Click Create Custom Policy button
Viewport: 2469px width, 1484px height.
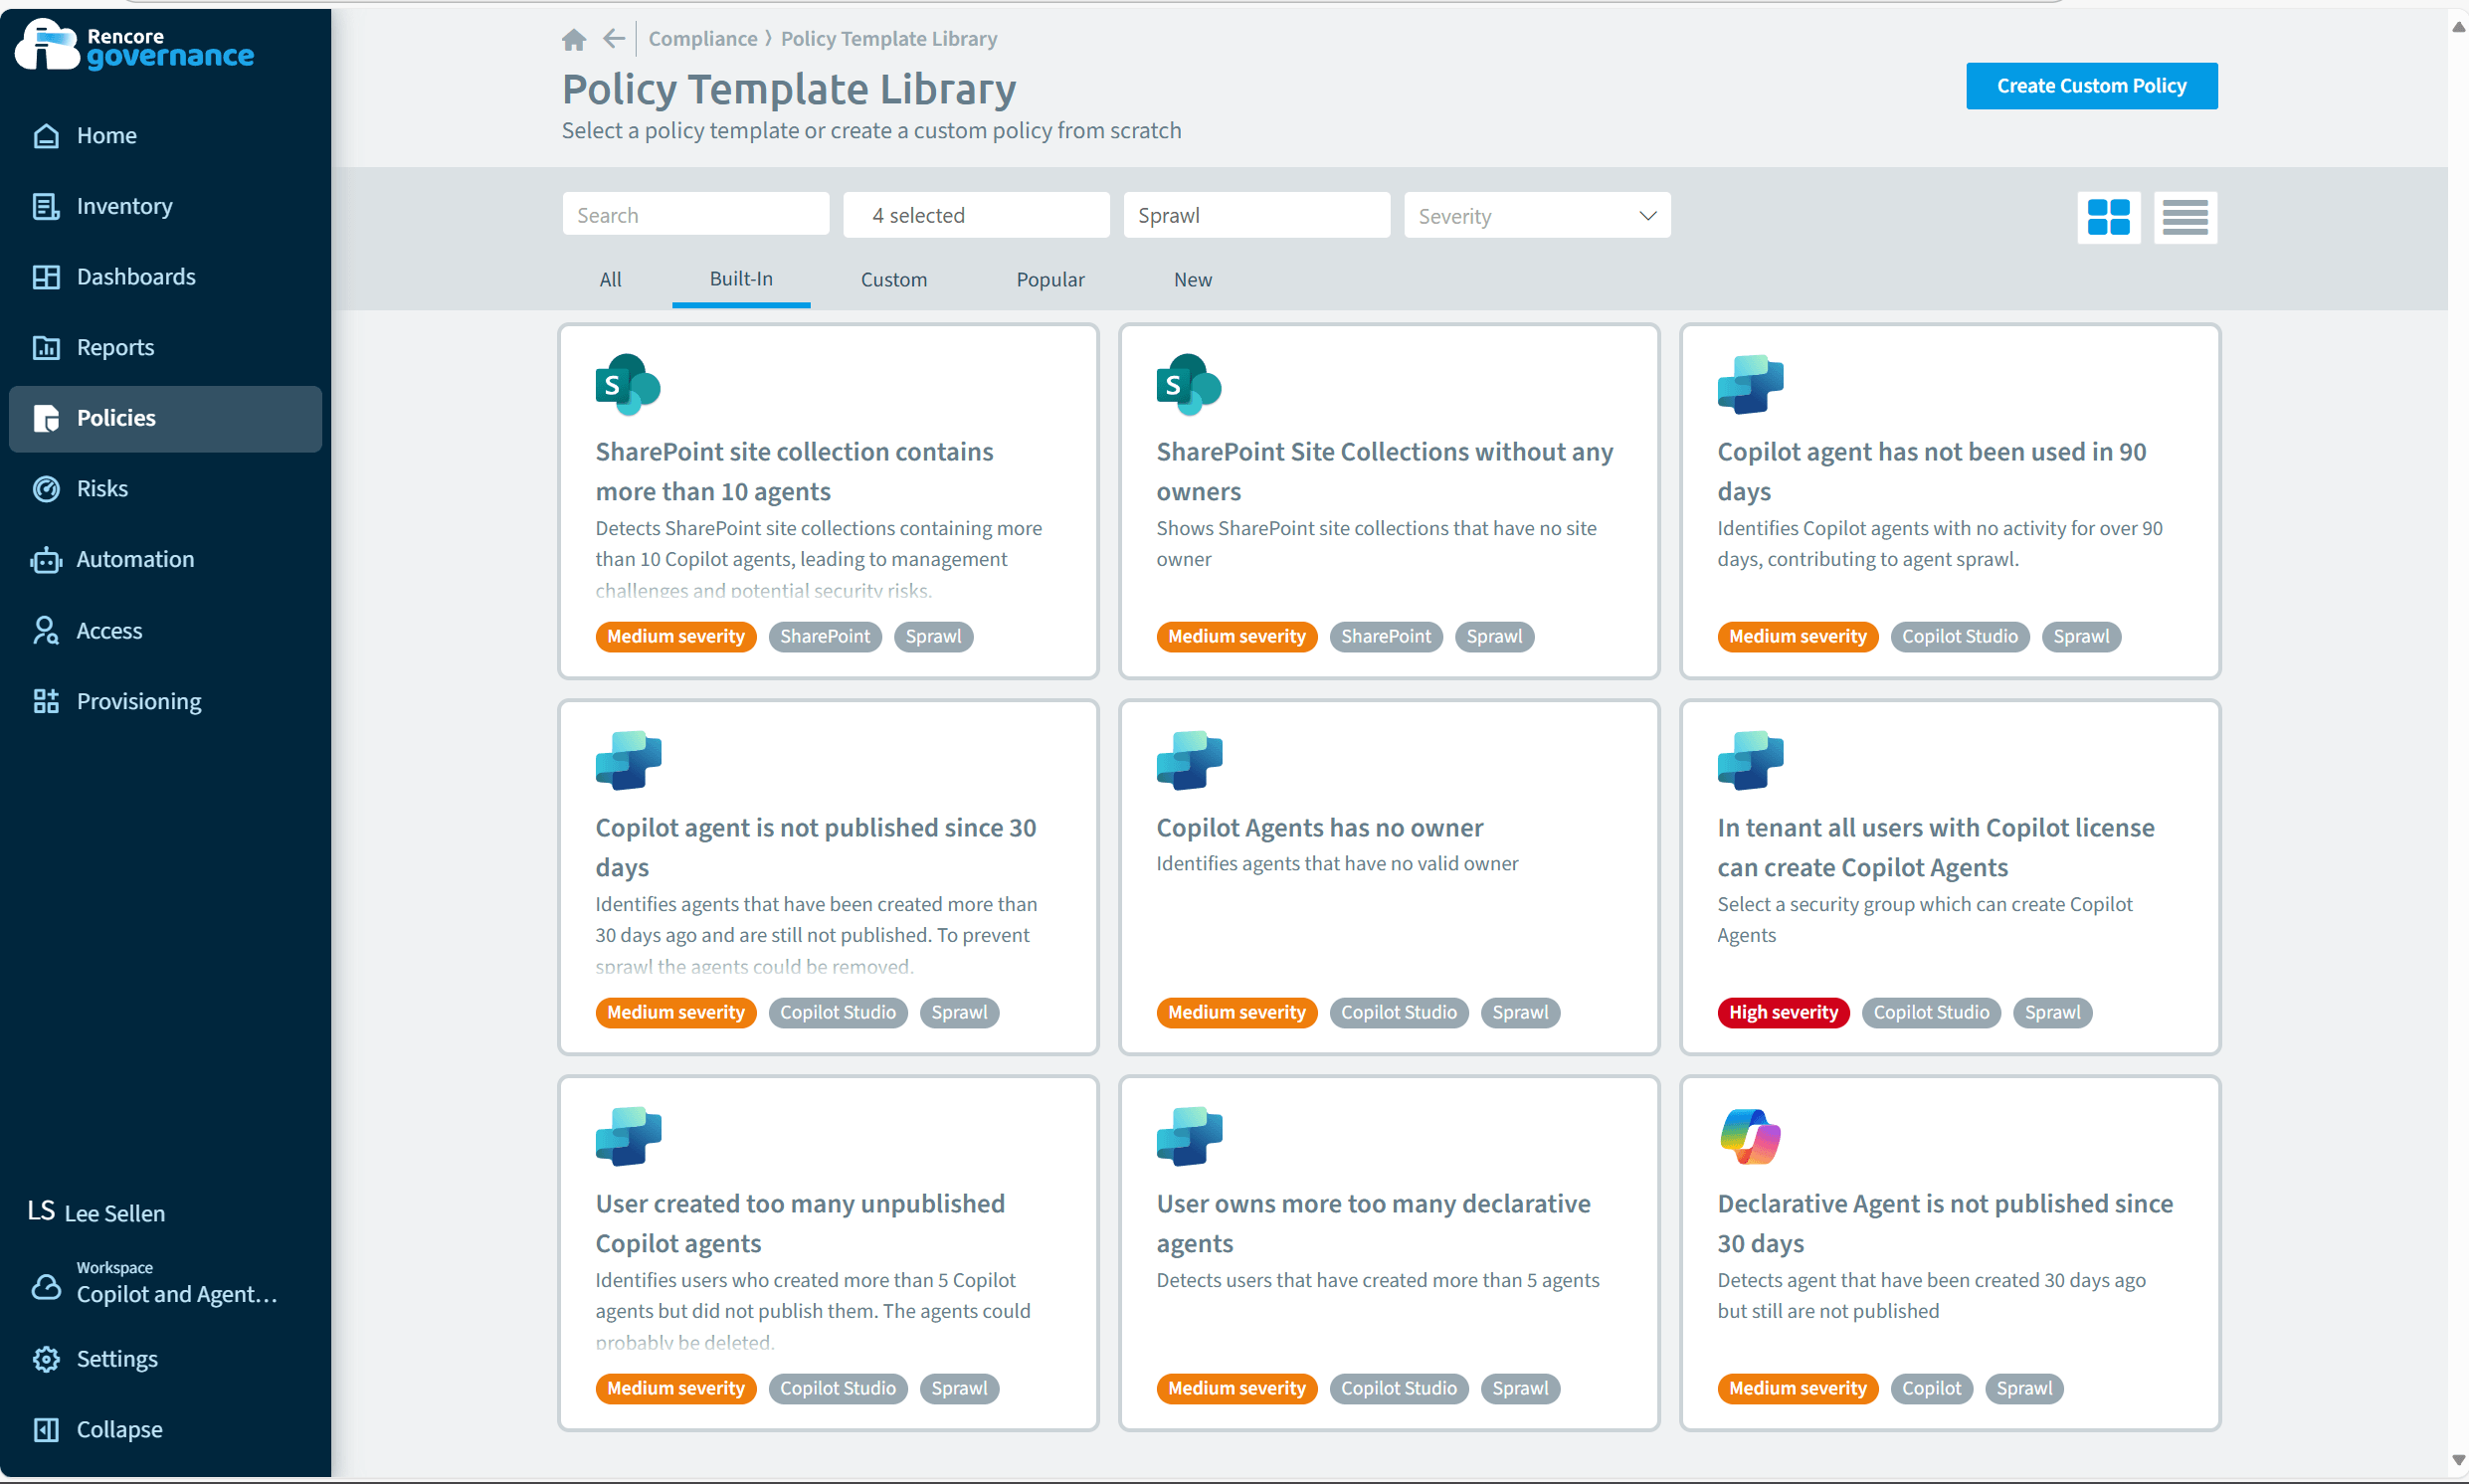[2090, 86]
